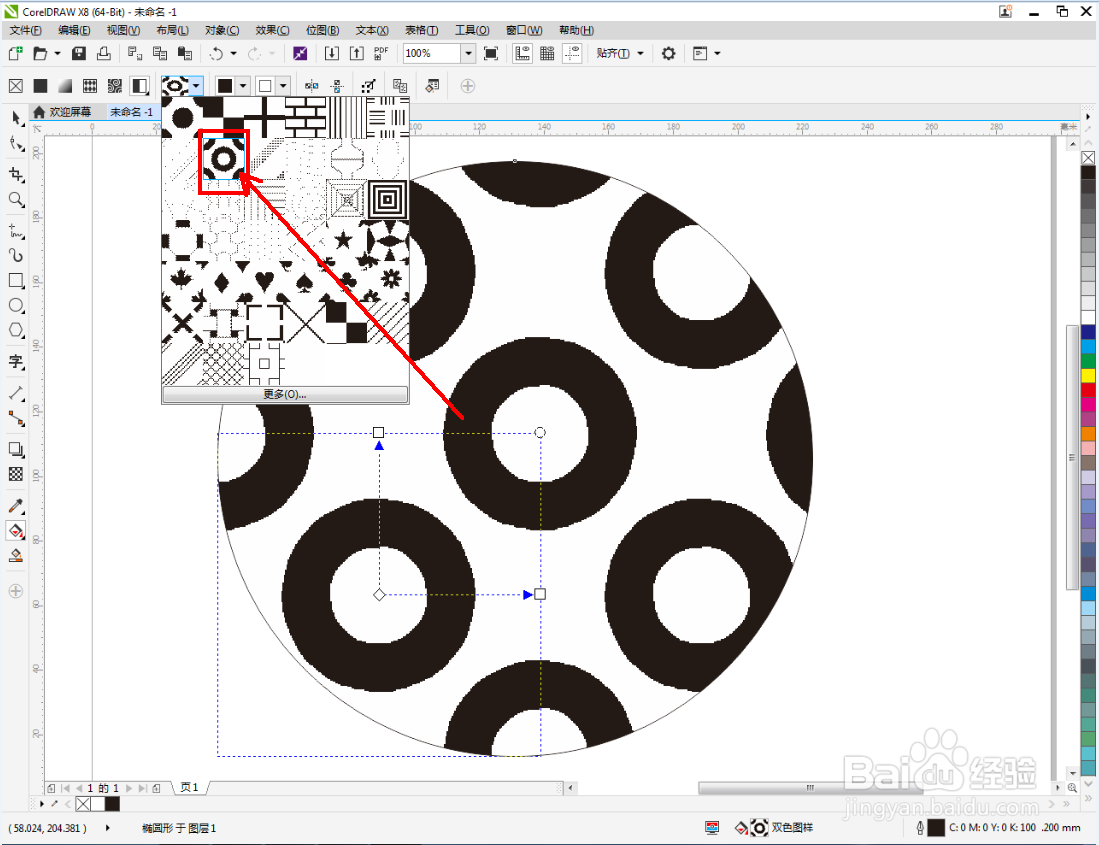Image resolution: width=1099 pixels, height=845 pixels.
Task: Select the Freehand drawing tool
Action: [x=15, y=231]
